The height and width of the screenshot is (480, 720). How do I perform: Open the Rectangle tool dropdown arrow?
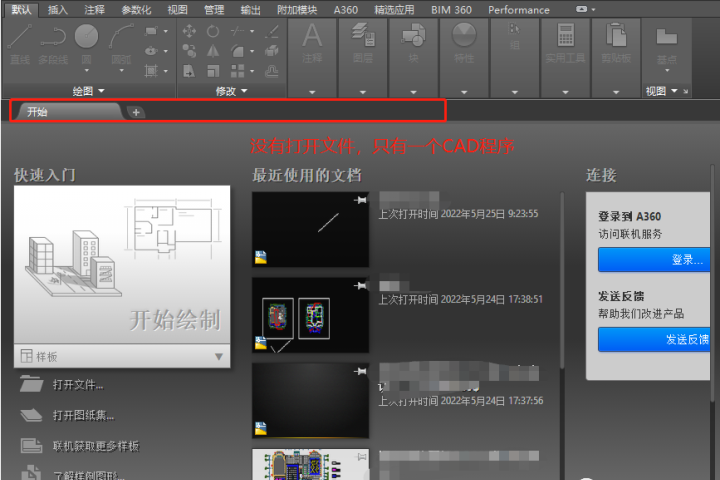166,31
